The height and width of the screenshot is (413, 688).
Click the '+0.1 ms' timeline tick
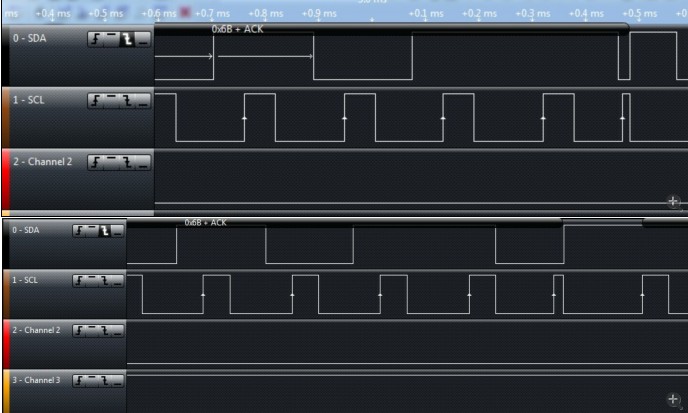(x=426, y=14)
